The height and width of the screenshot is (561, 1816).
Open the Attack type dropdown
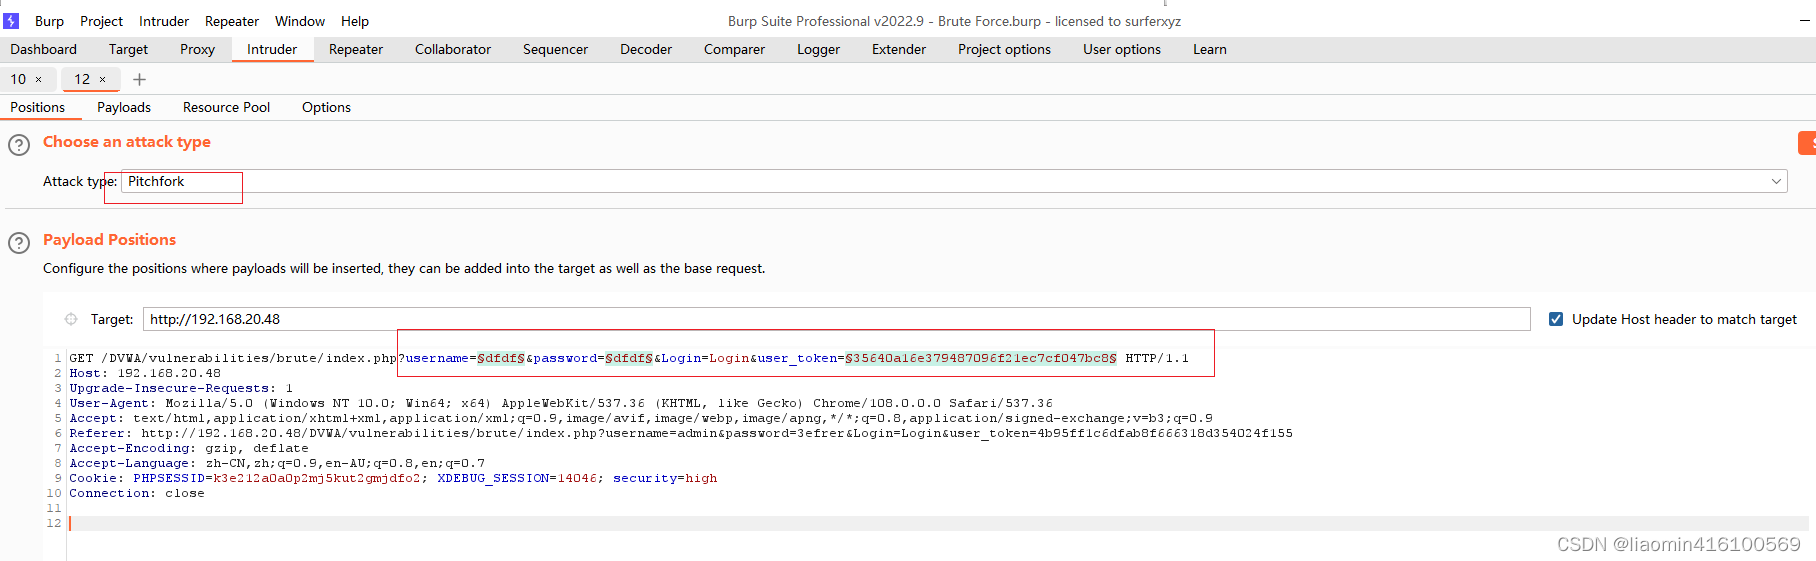(954, 181)
